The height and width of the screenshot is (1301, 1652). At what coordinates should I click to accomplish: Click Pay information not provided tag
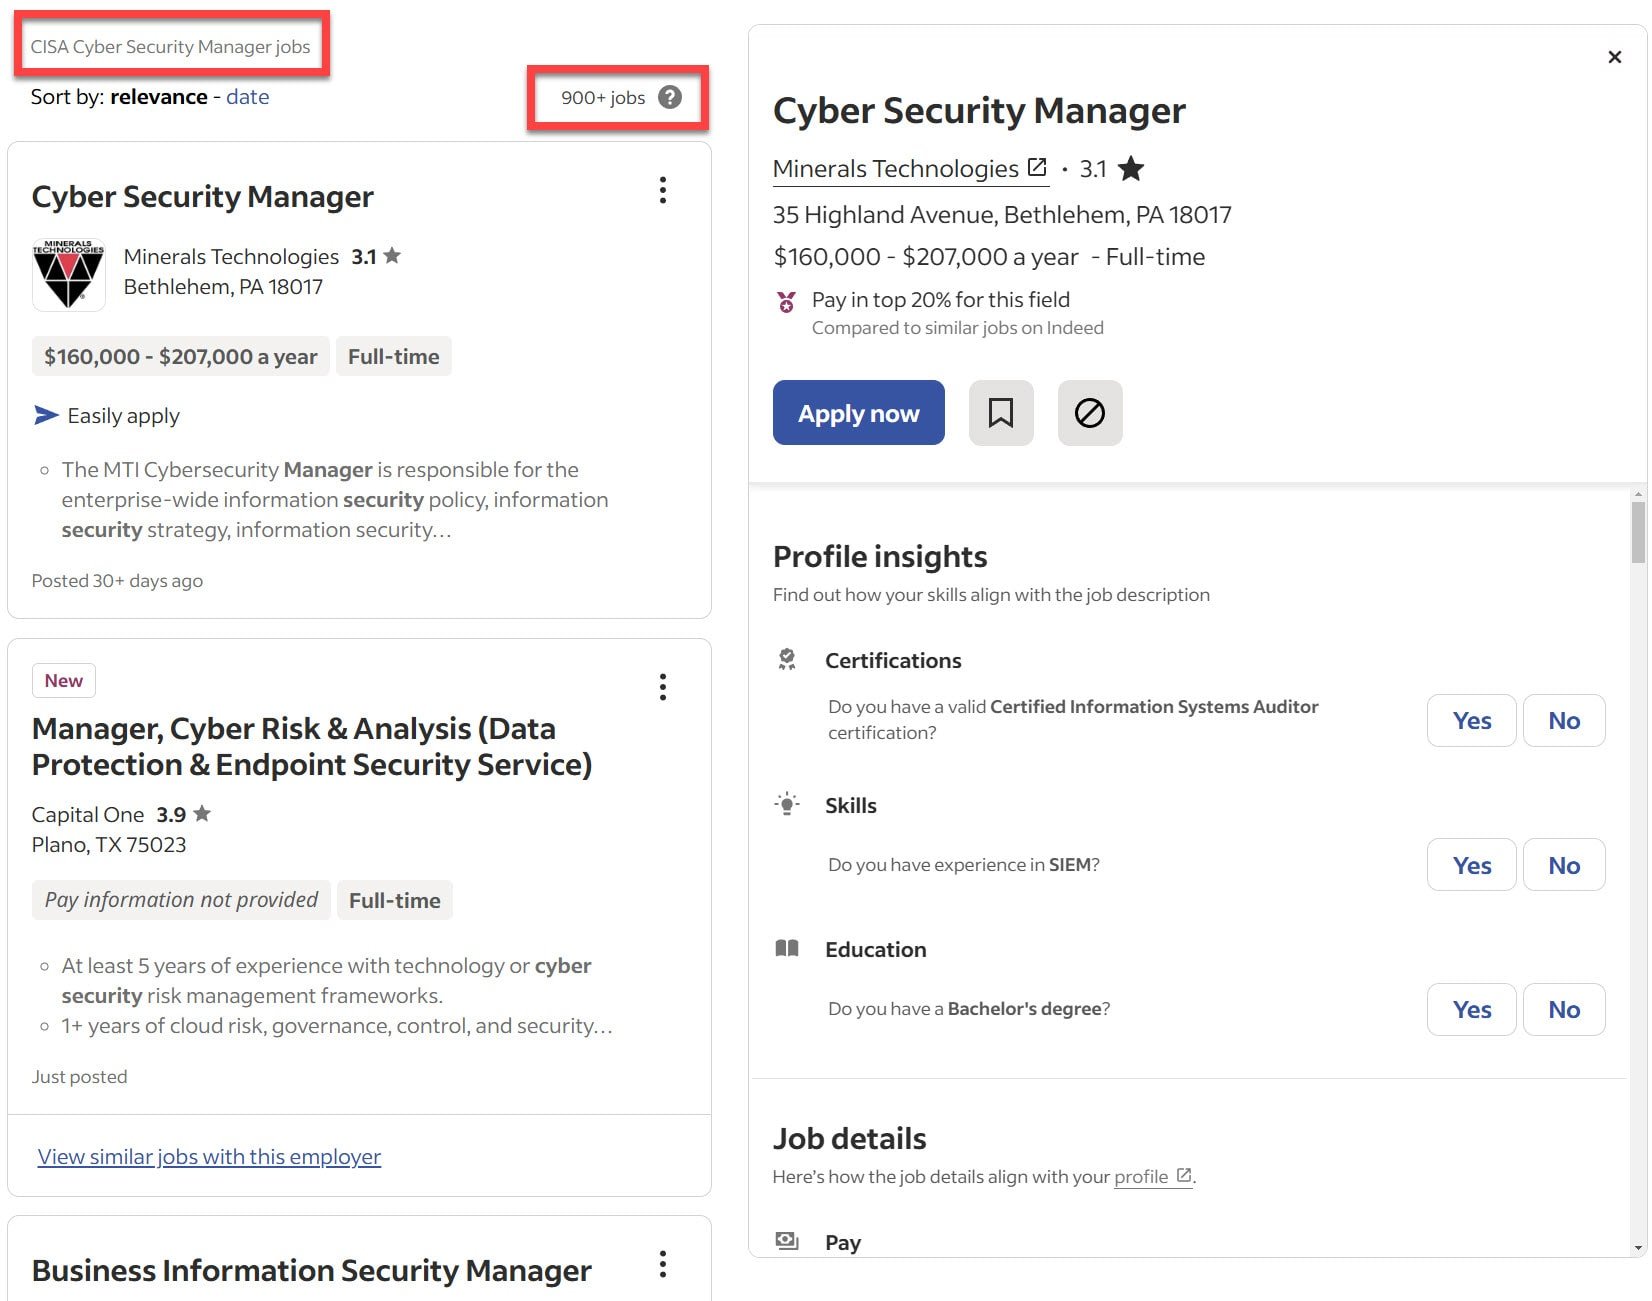(181, 900)
